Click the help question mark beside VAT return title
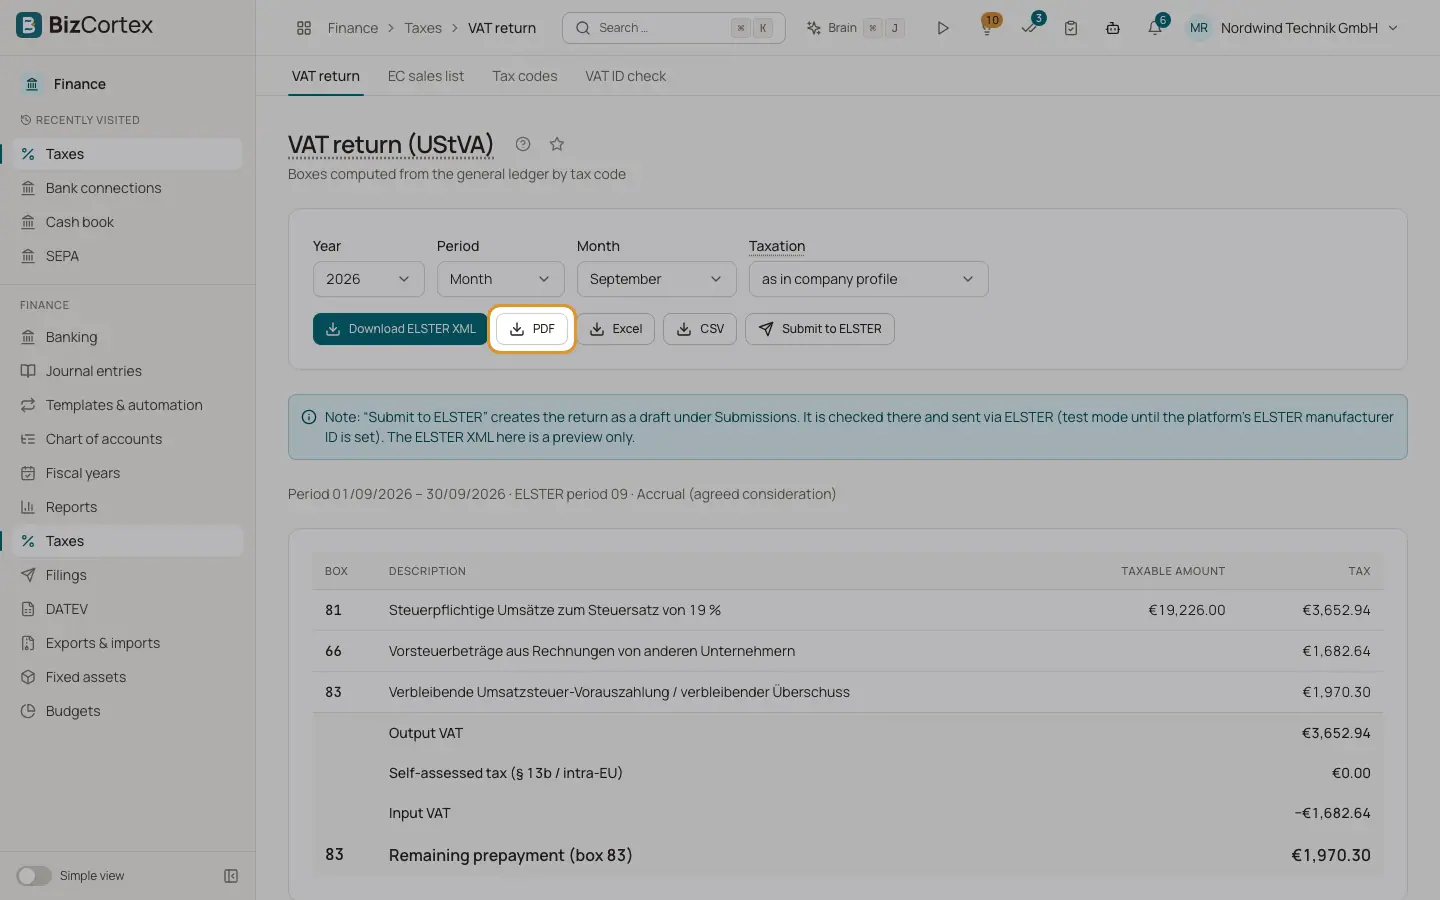 pyautogui.click(x=523, y=144)
